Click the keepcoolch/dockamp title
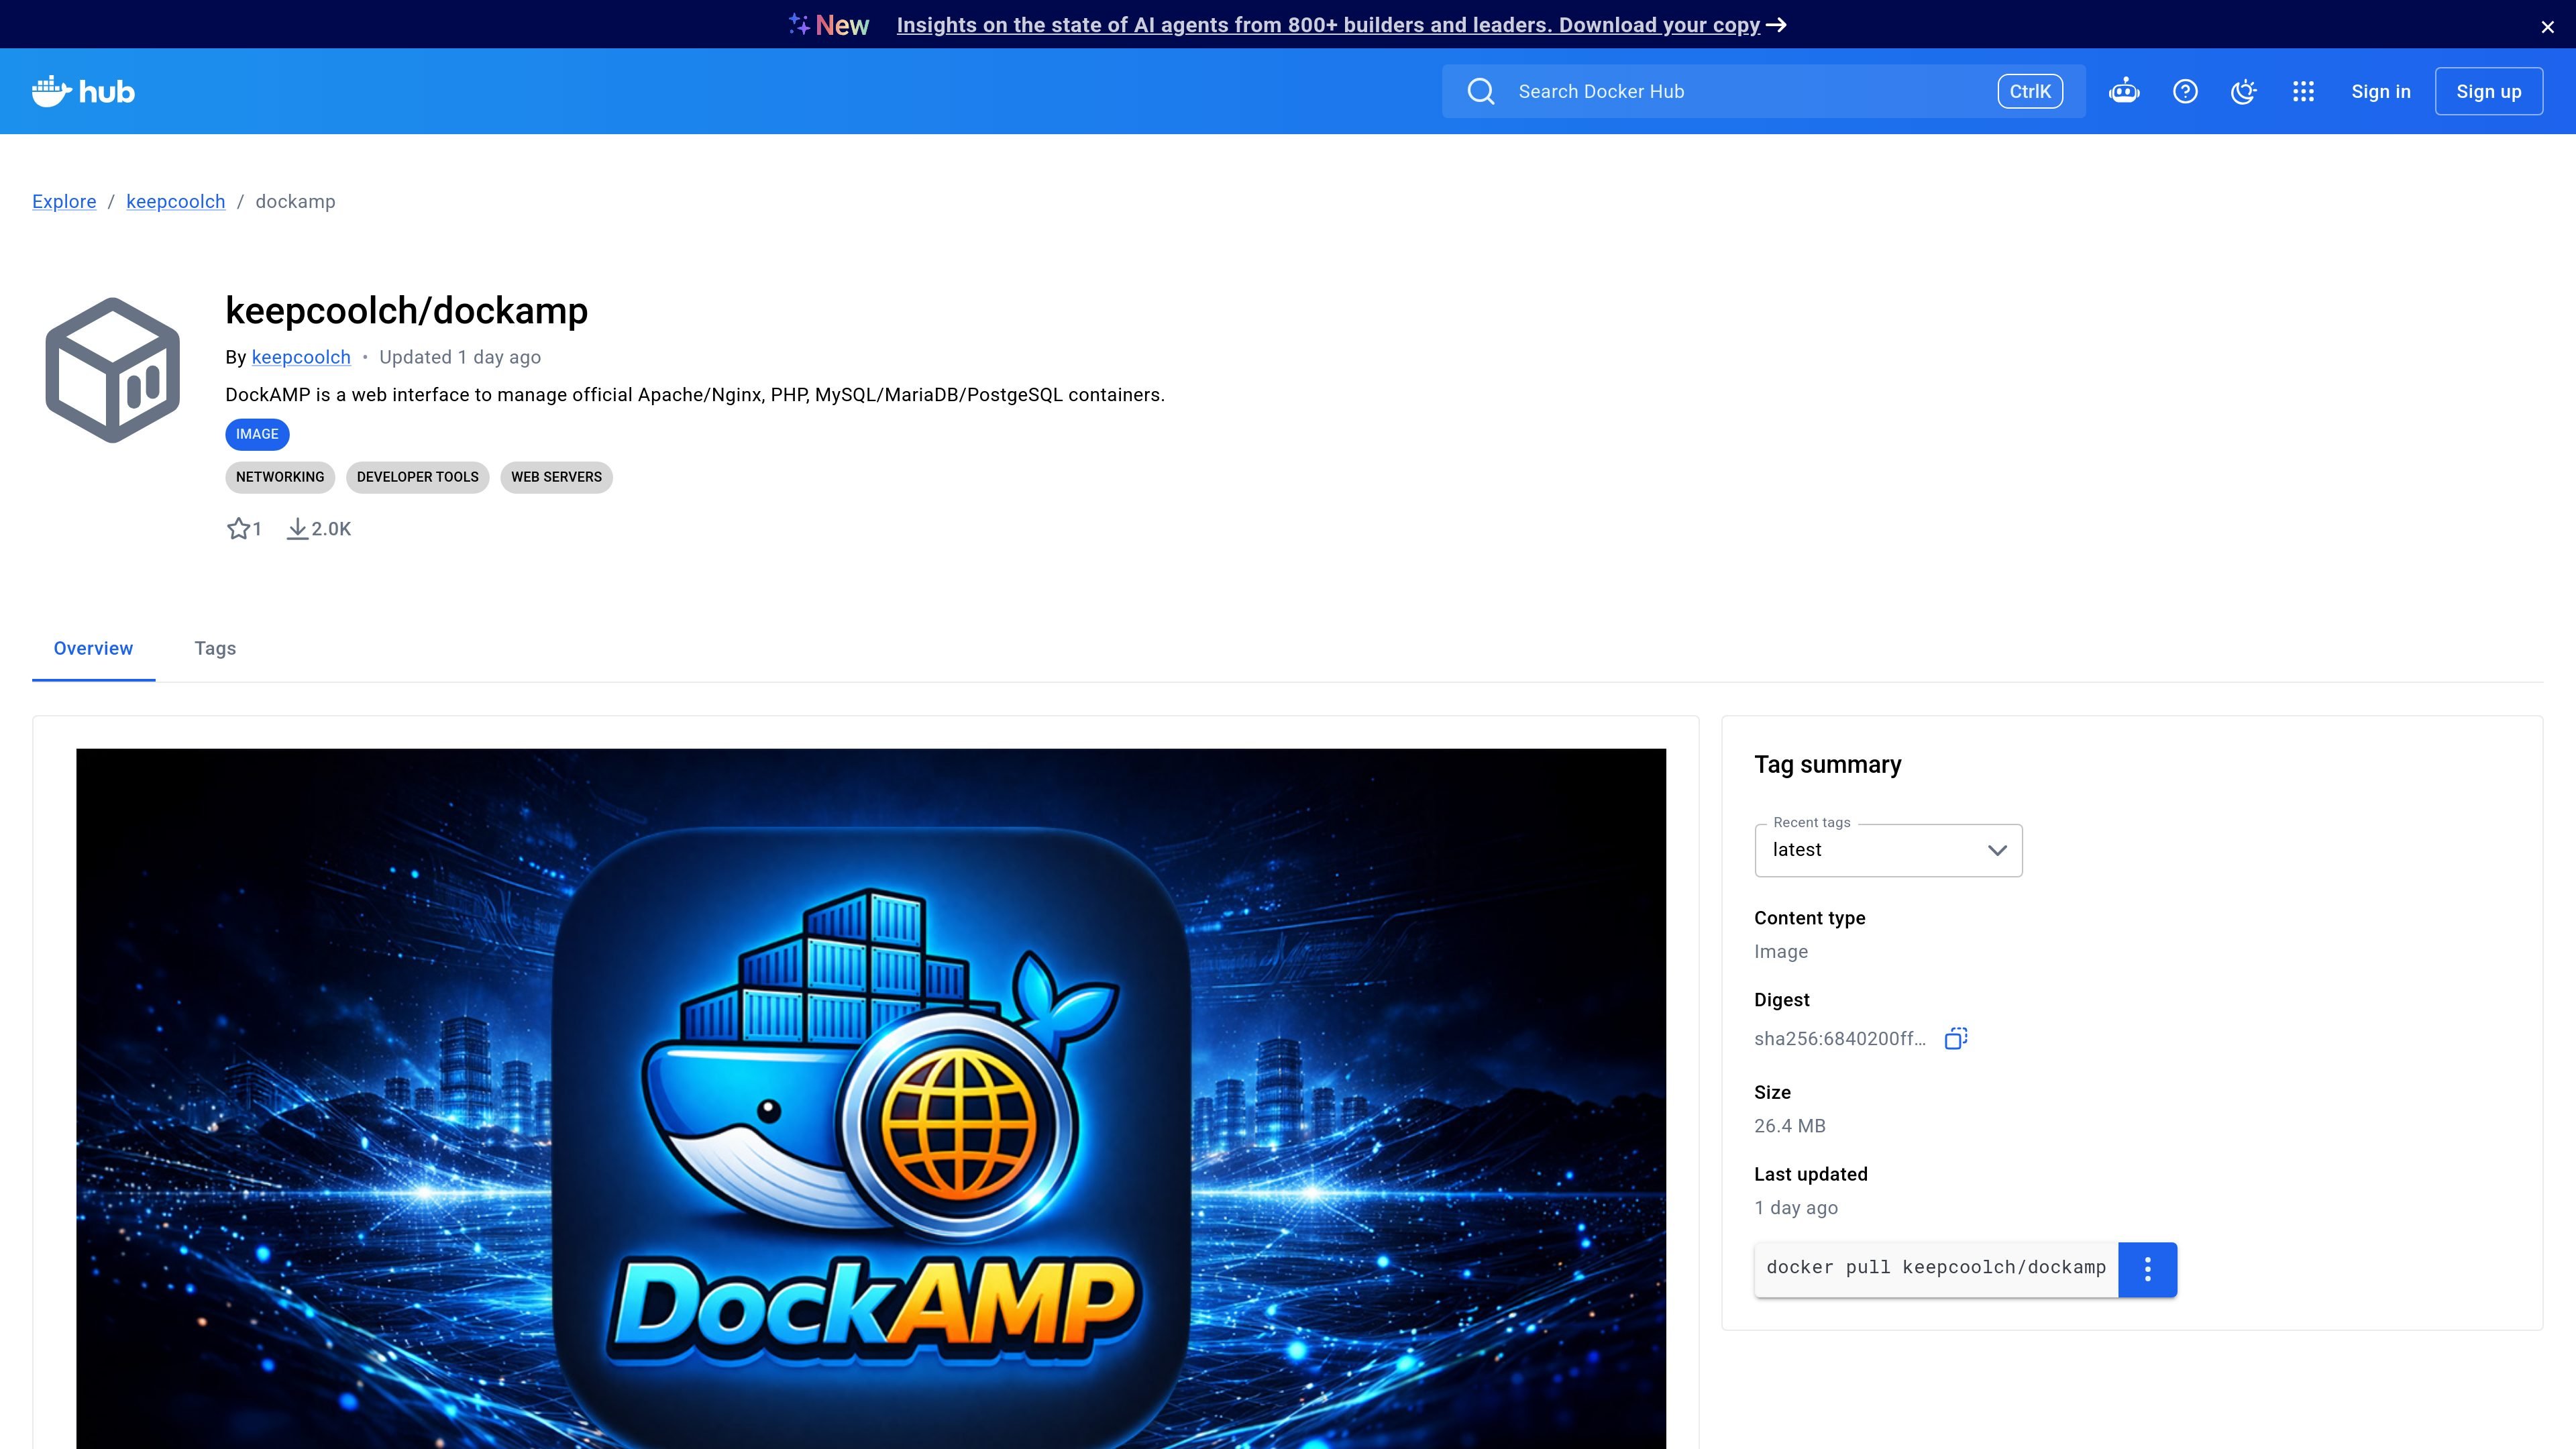 pyautogui.click(x=406, y=310)
